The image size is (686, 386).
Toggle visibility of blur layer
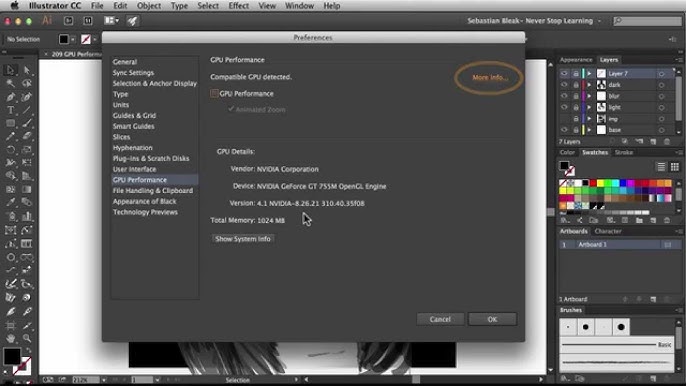(564, 96)
